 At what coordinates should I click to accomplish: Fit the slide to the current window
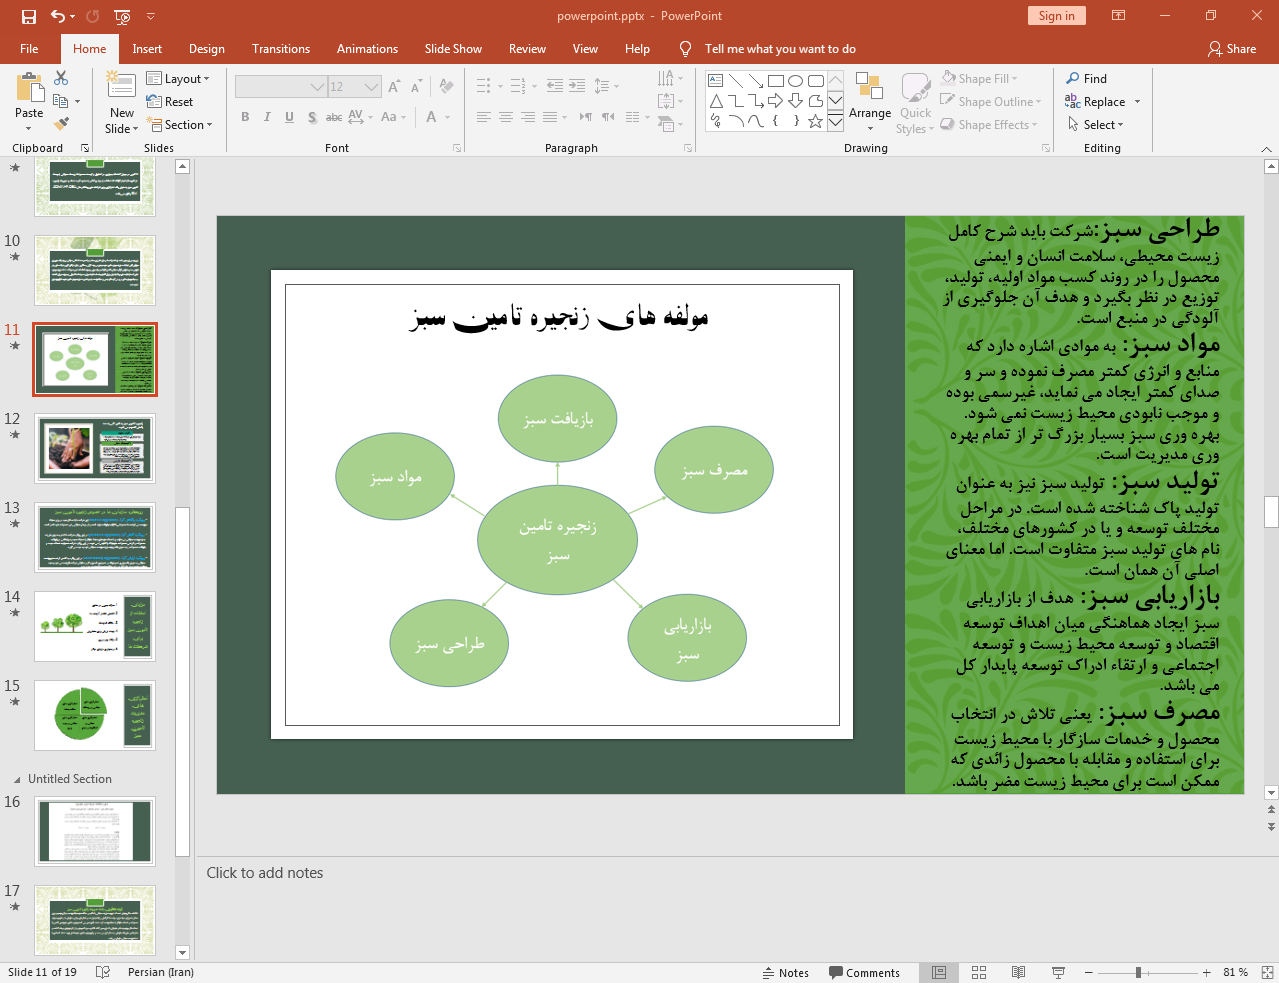pyautogui.click(x=1266, y=972)
